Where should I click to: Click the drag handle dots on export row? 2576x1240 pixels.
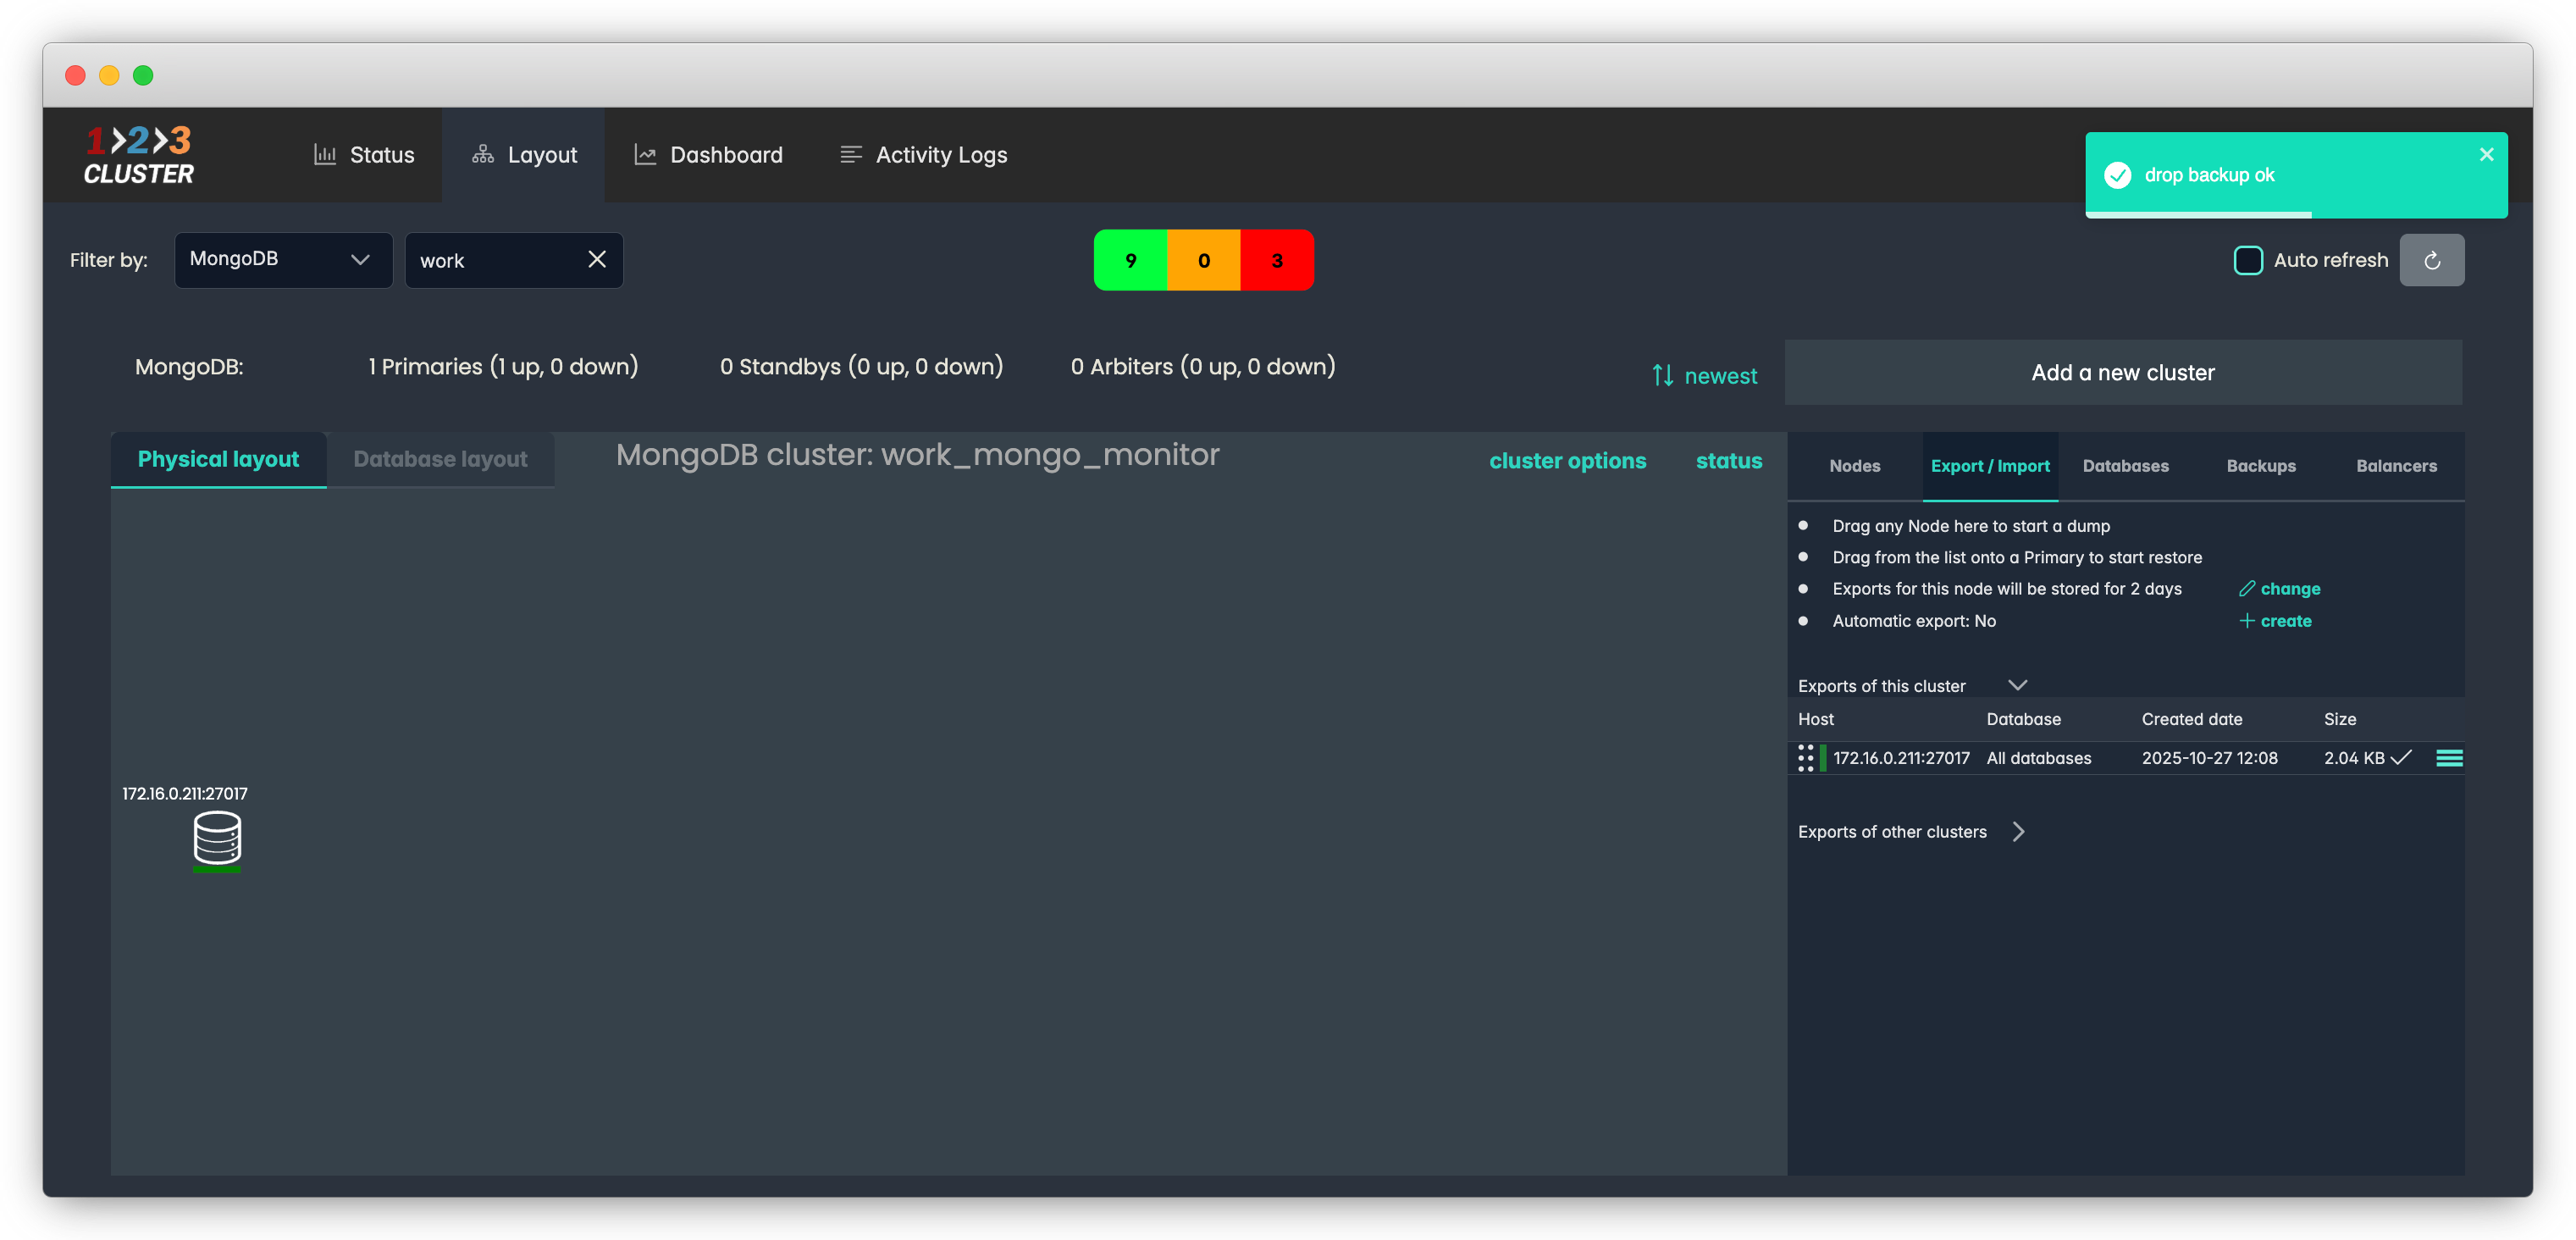coord(1805,758)
